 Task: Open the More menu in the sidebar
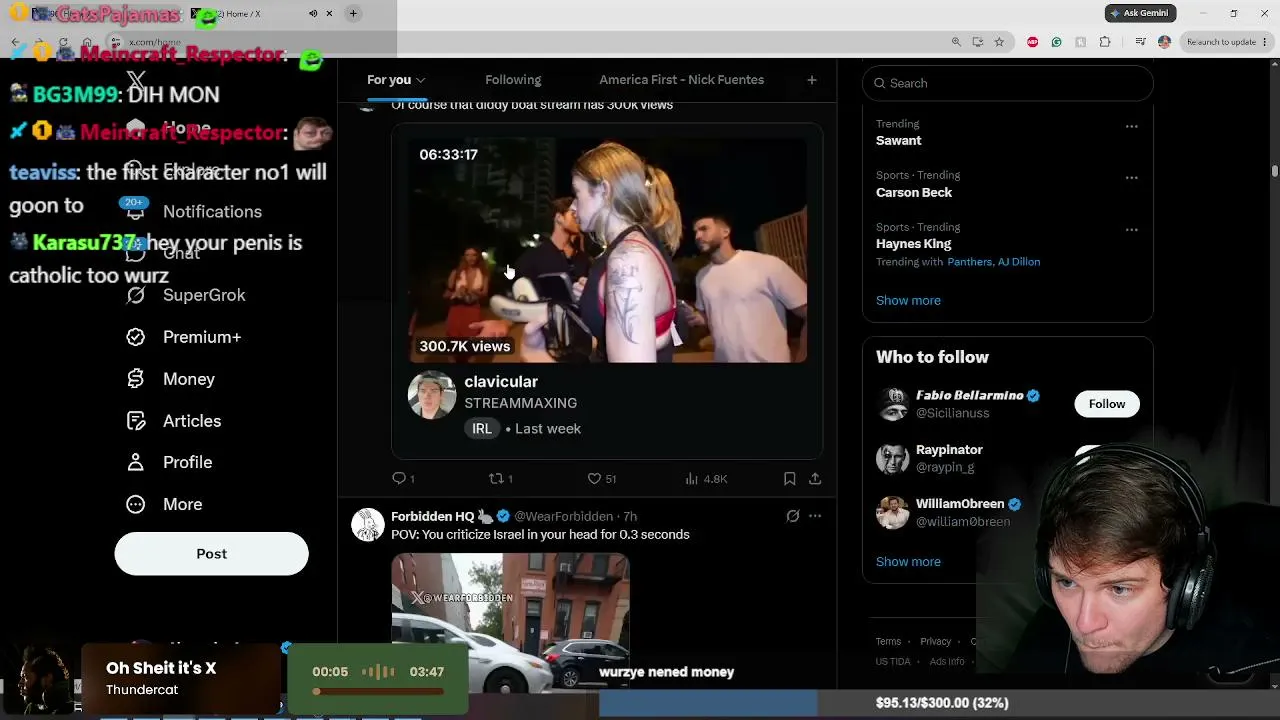[x=165, y=504]
